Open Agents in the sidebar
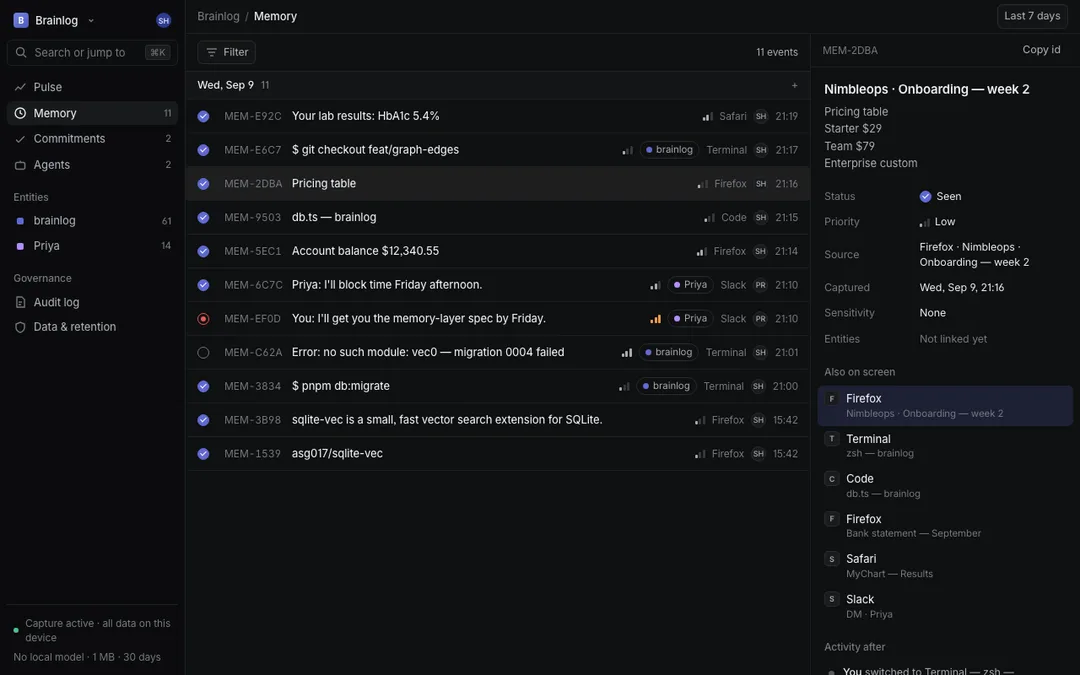This screenshot has width=1080, height=675. coord(92,165)
